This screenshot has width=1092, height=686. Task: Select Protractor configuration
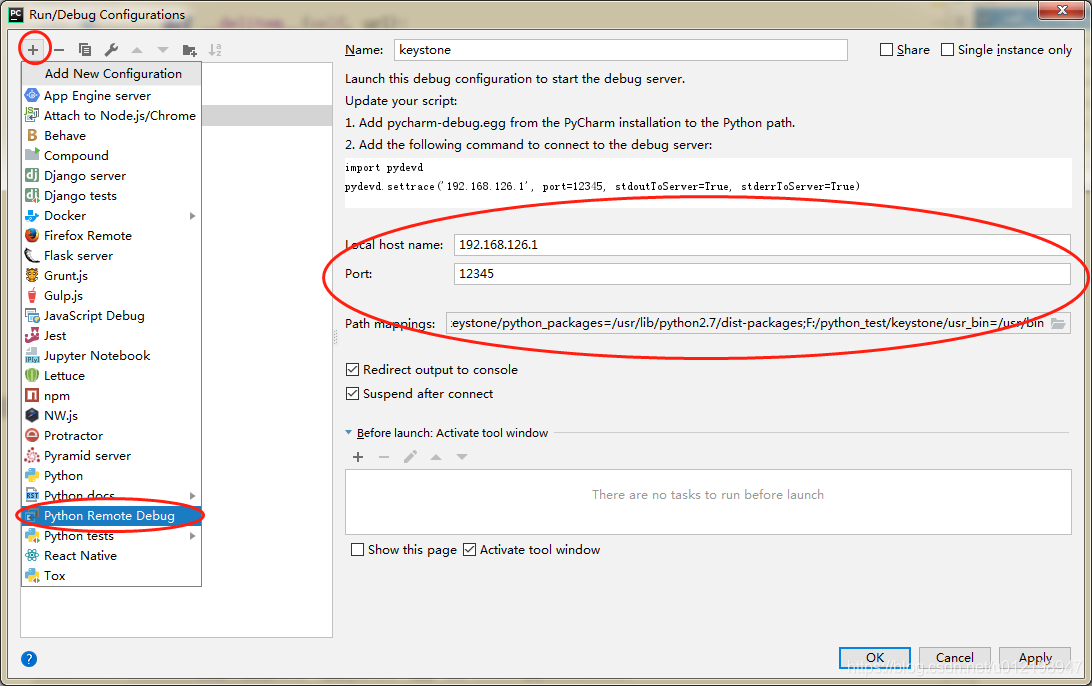point(111,436)
